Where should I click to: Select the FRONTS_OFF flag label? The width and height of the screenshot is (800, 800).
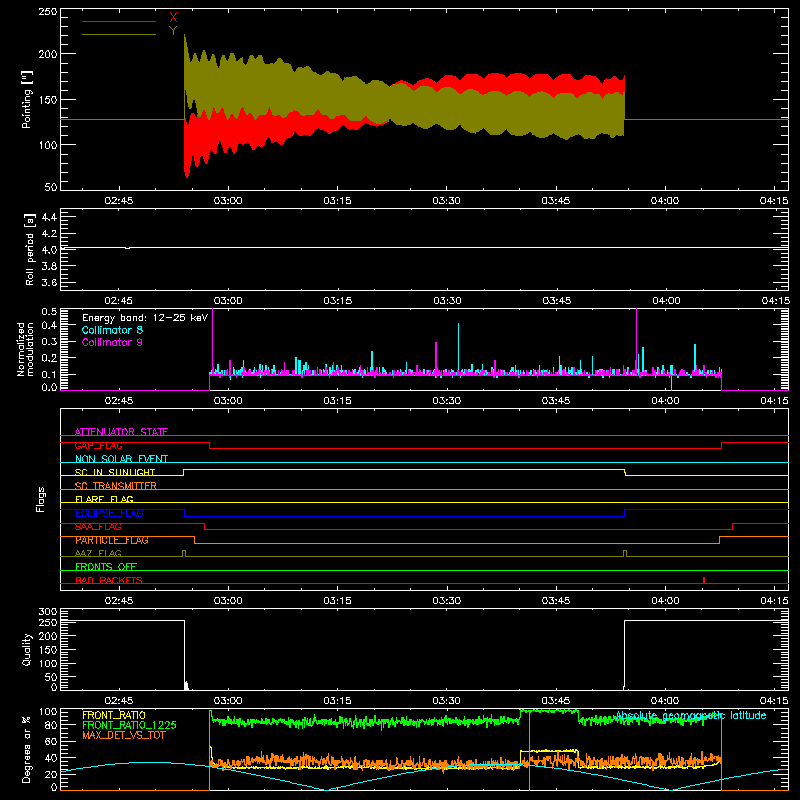tap(106, 566)
